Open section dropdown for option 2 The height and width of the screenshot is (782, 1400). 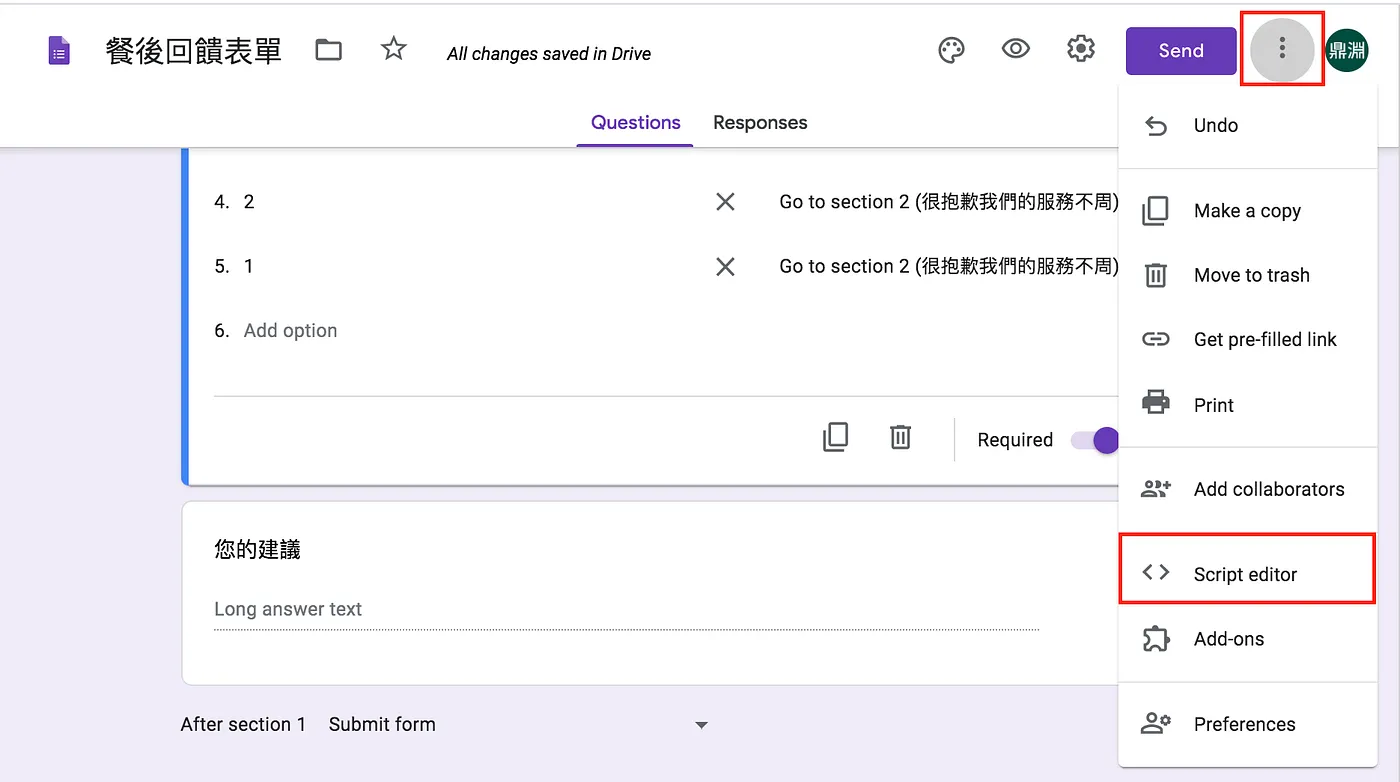coord(948,202)
